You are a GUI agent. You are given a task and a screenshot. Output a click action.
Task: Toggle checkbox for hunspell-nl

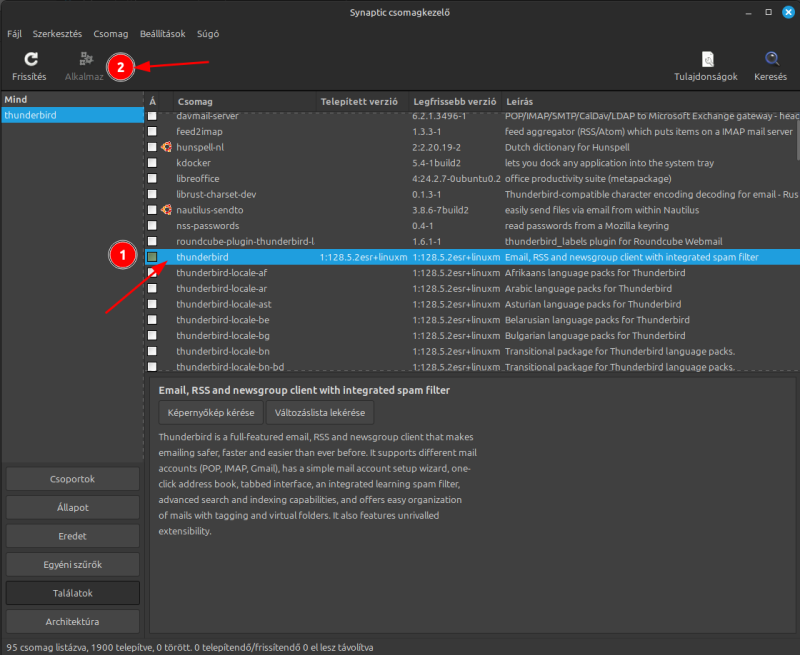pos(152,147)
